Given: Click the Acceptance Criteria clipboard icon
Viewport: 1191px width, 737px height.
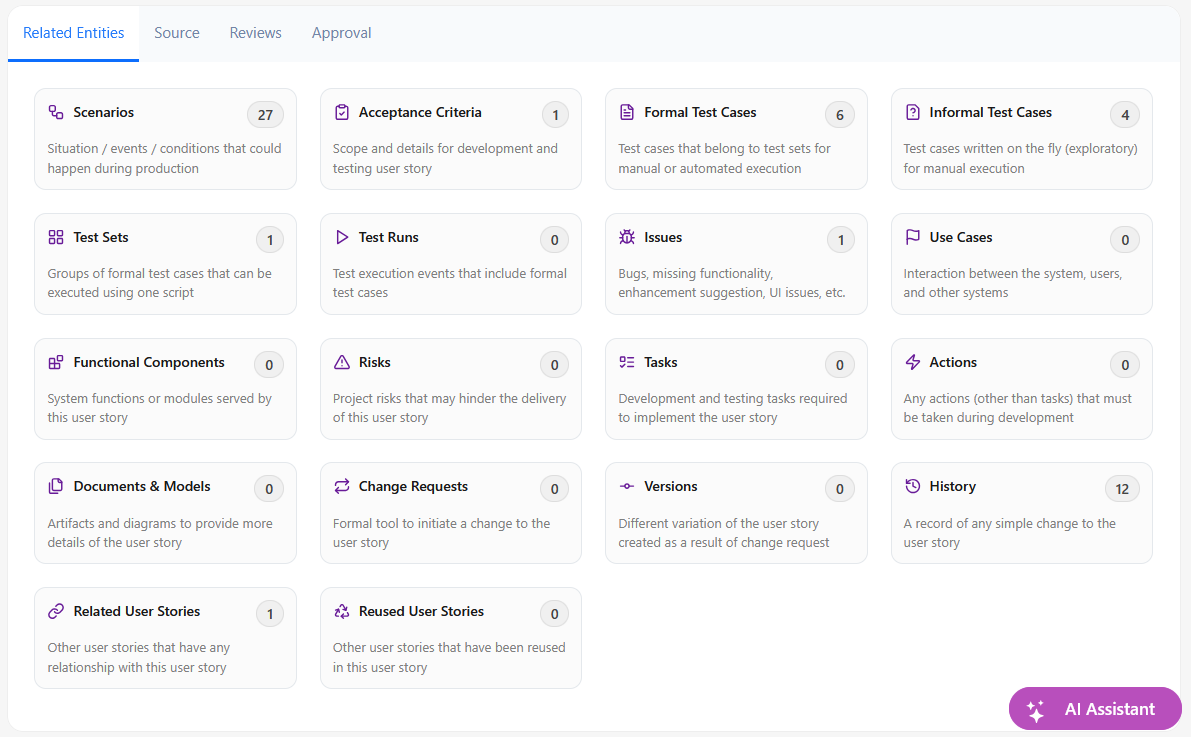Looking at the screenshot, I should click(x=342, y=113).
